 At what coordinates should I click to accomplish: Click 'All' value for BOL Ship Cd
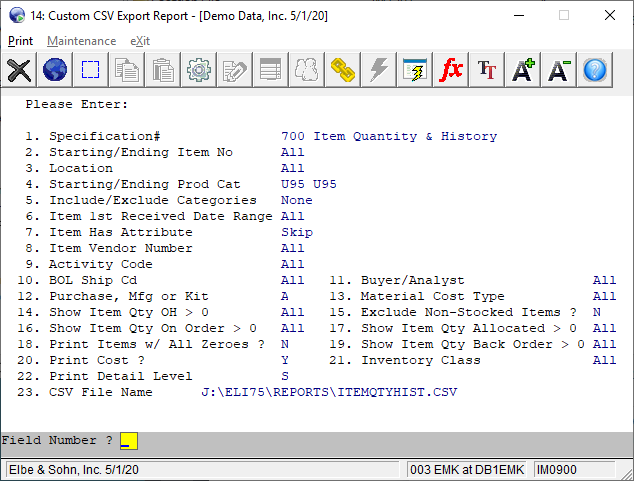click(x=292, y=280)
